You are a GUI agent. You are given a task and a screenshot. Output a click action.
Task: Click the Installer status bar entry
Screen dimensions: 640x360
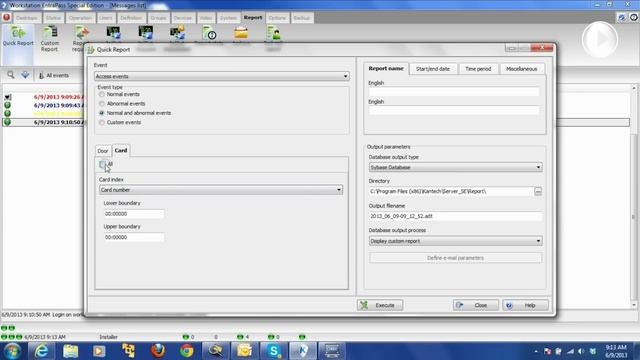(109, 337)
